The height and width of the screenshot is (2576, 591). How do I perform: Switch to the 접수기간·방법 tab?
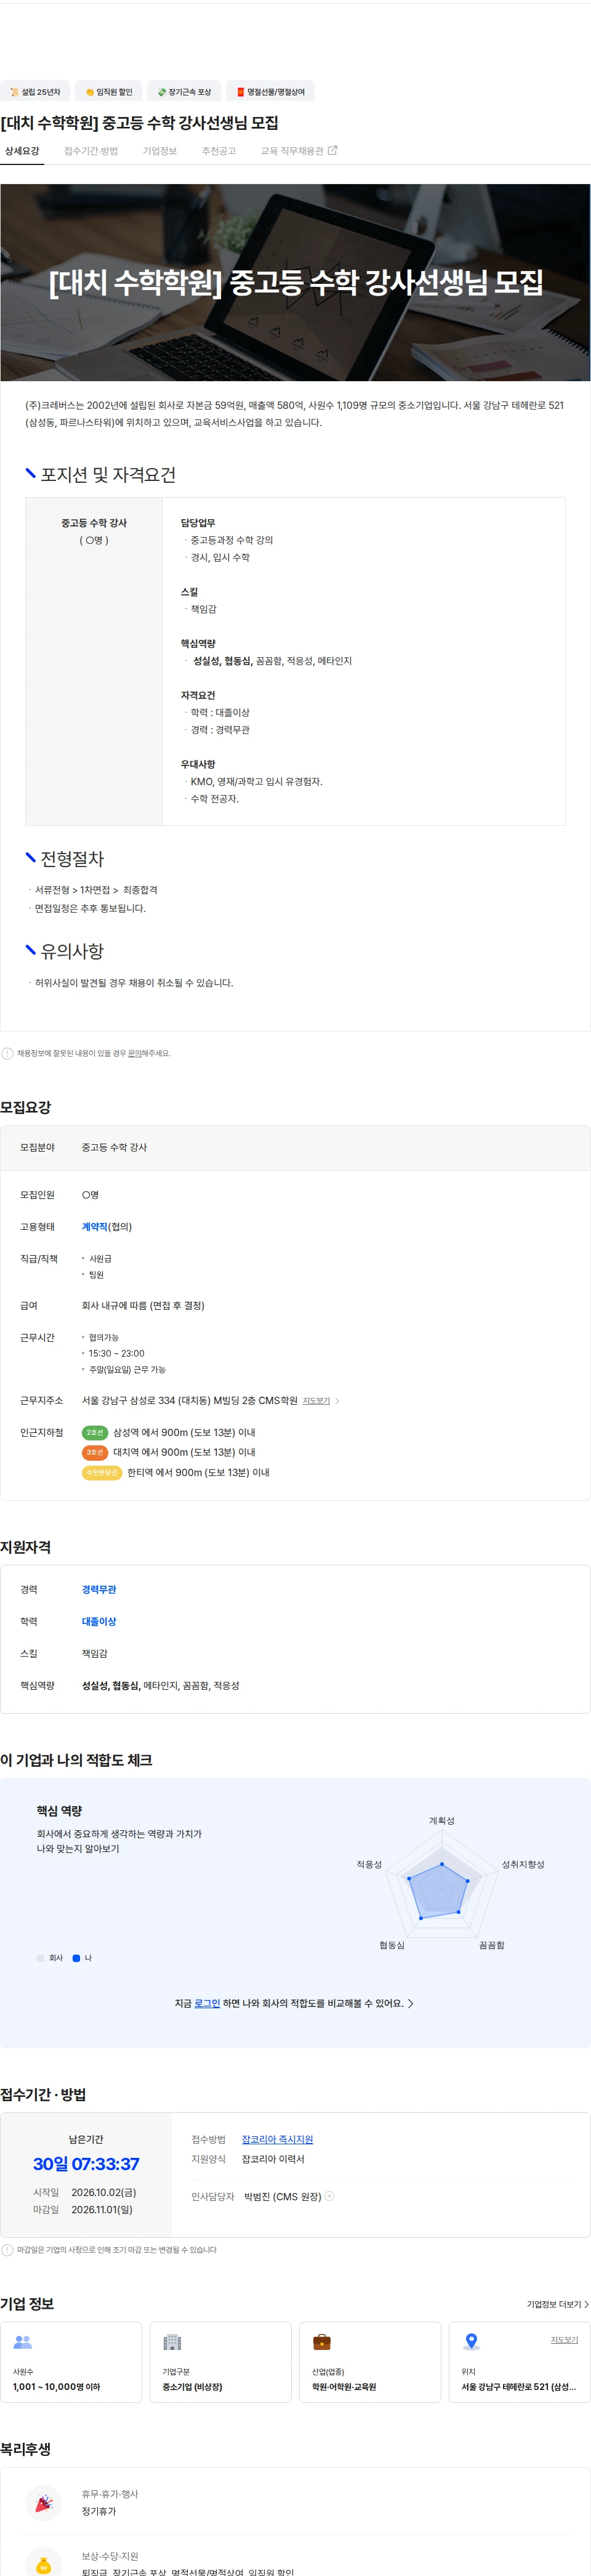pos(91,151)
